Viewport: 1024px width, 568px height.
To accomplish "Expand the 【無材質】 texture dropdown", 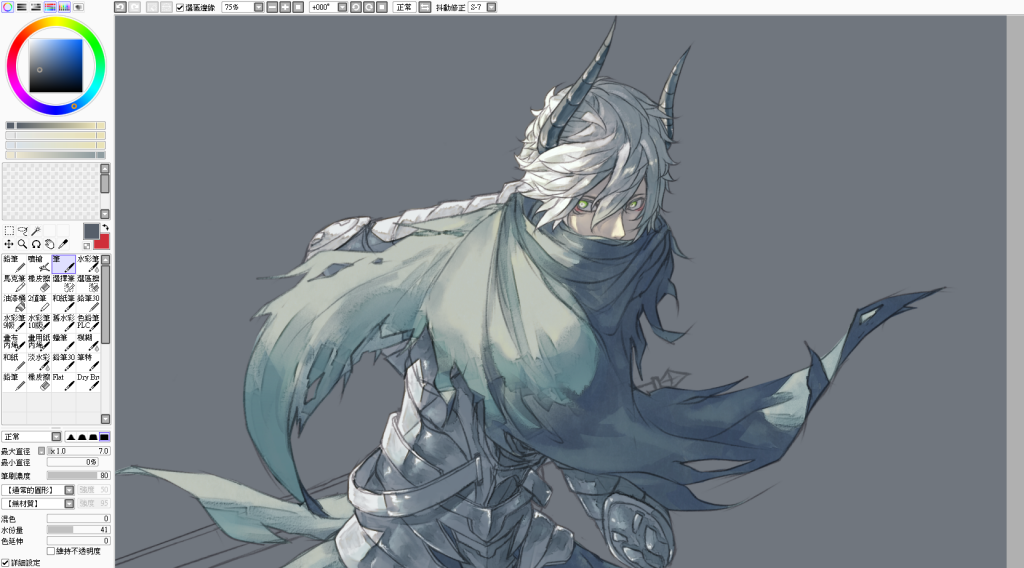I will 69,504.
